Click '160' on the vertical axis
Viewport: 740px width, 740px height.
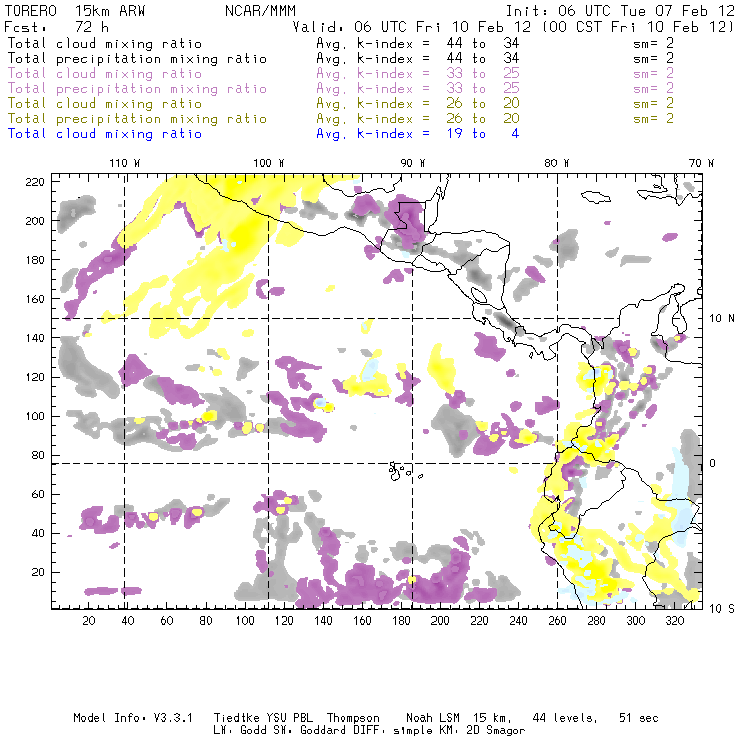pyautogui.click(x=35, y=299)
